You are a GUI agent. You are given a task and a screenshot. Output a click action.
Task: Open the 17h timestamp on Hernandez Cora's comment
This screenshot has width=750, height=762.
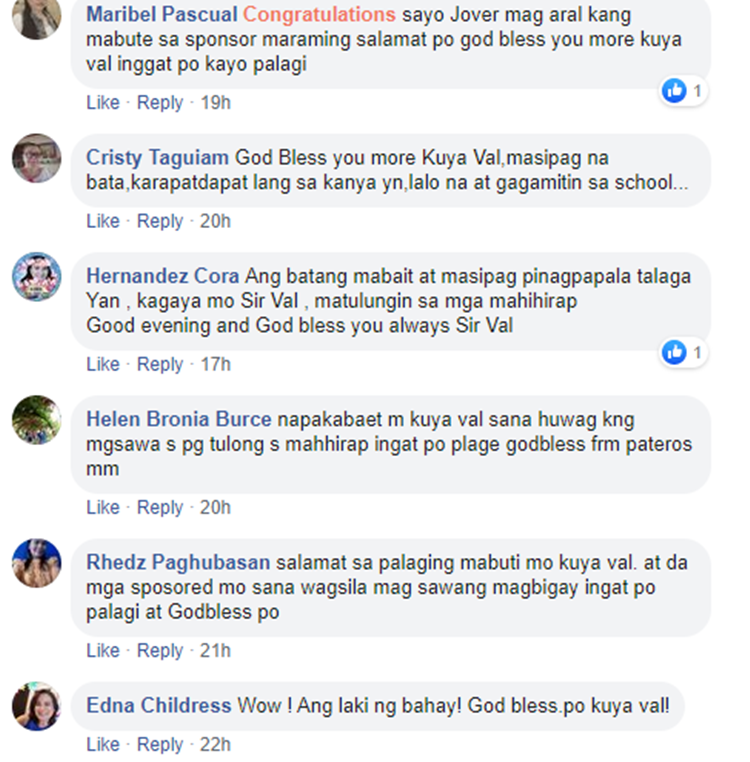[x=215, y=364]
